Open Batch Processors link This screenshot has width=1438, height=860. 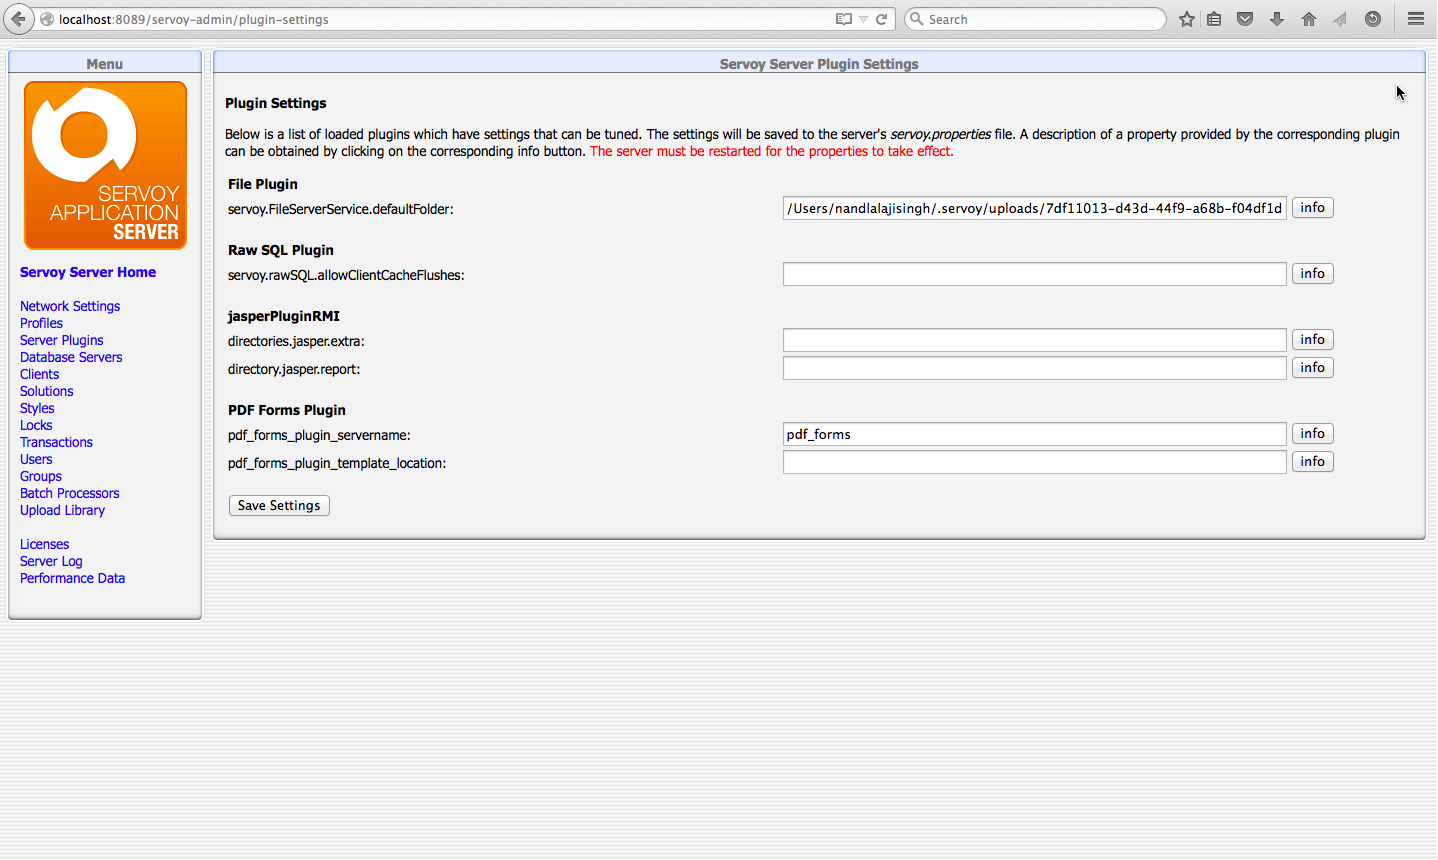70,493
